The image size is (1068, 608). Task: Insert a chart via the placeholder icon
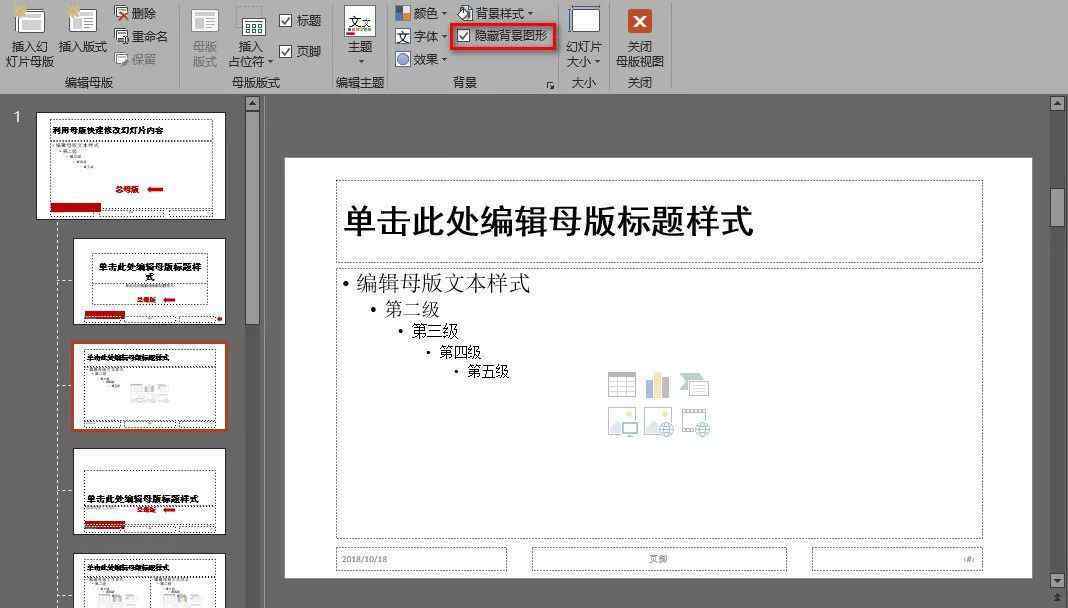[x=657, y=385]
